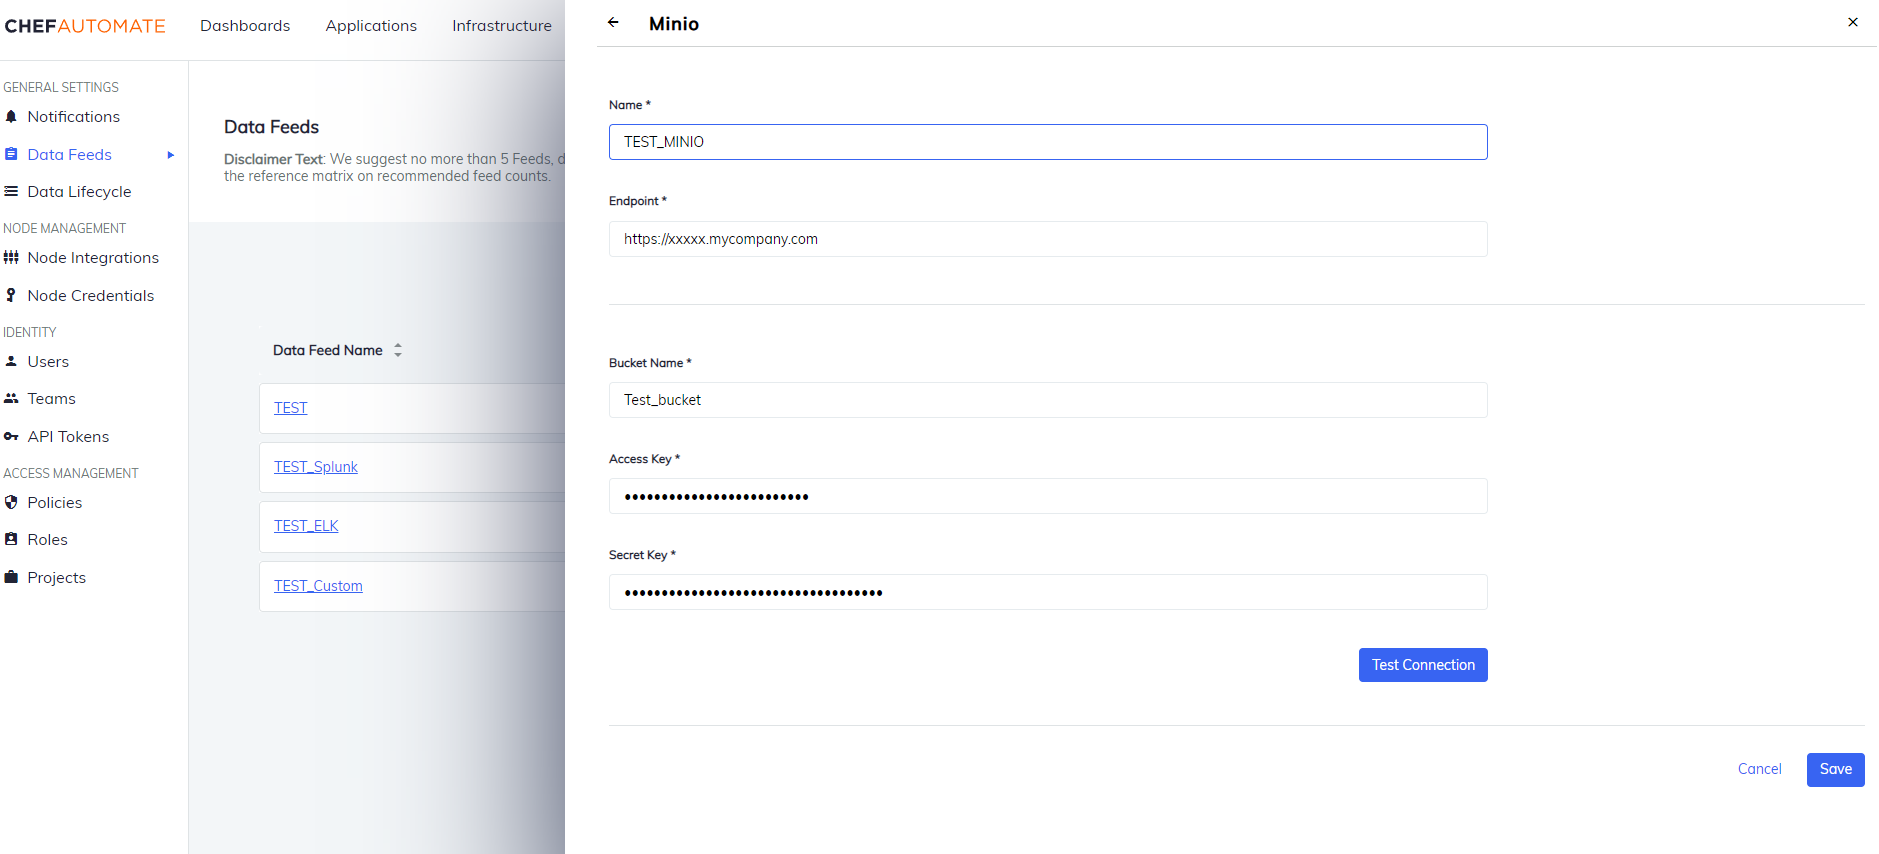Viewport: 1879px width, 854px height.
Task: Open Users page
Action: click(48, 362)
